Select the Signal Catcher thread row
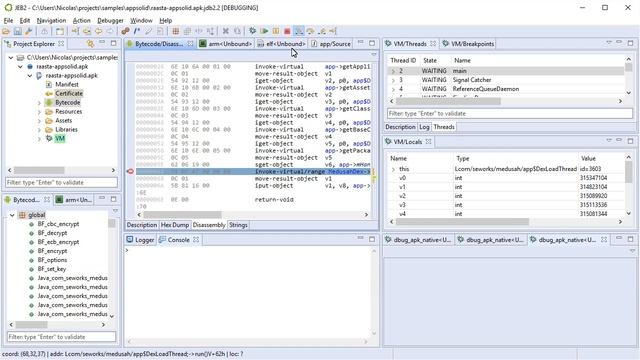Viewport: 640px width, 360px height. pos(506,80)
